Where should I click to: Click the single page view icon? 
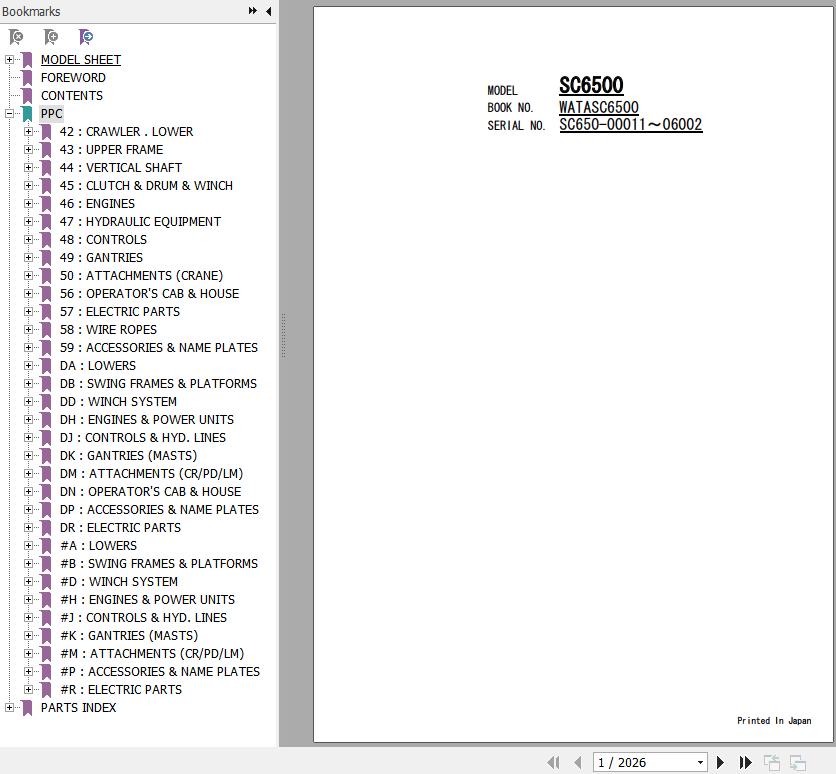coord(771,762)
